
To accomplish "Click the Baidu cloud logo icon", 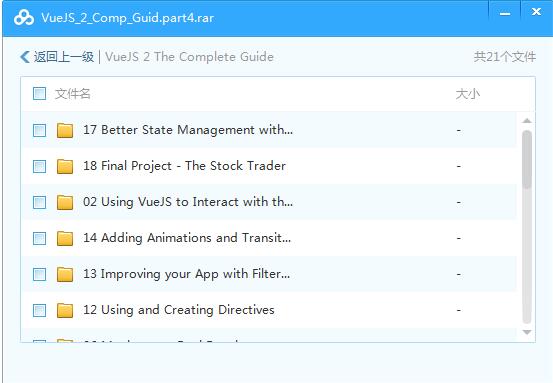I will click(x=24, y=18).
